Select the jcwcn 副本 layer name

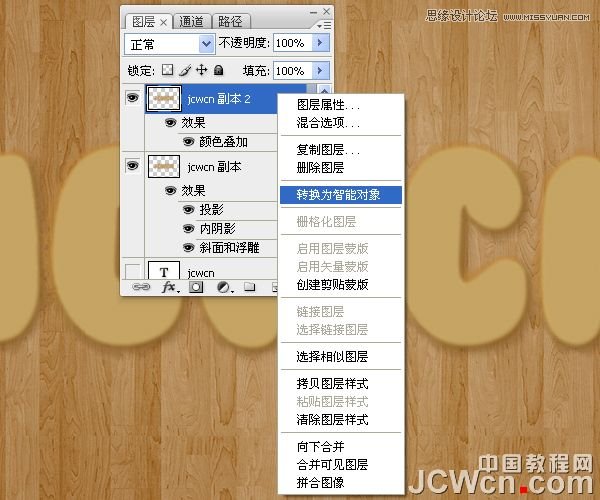(x=214, y=167)
